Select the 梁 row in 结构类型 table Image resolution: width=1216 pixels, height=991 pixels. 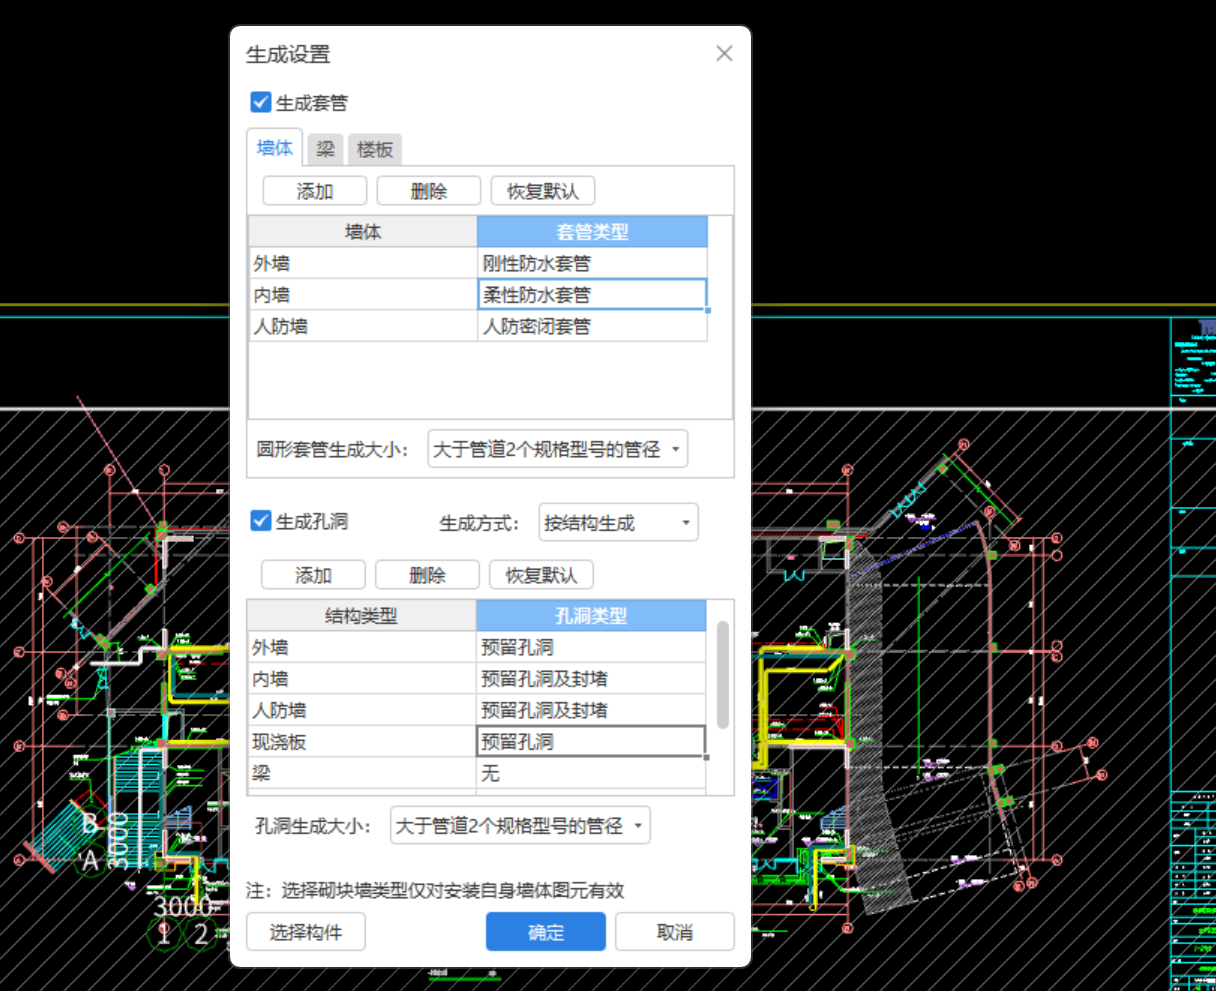pos(361,773)
